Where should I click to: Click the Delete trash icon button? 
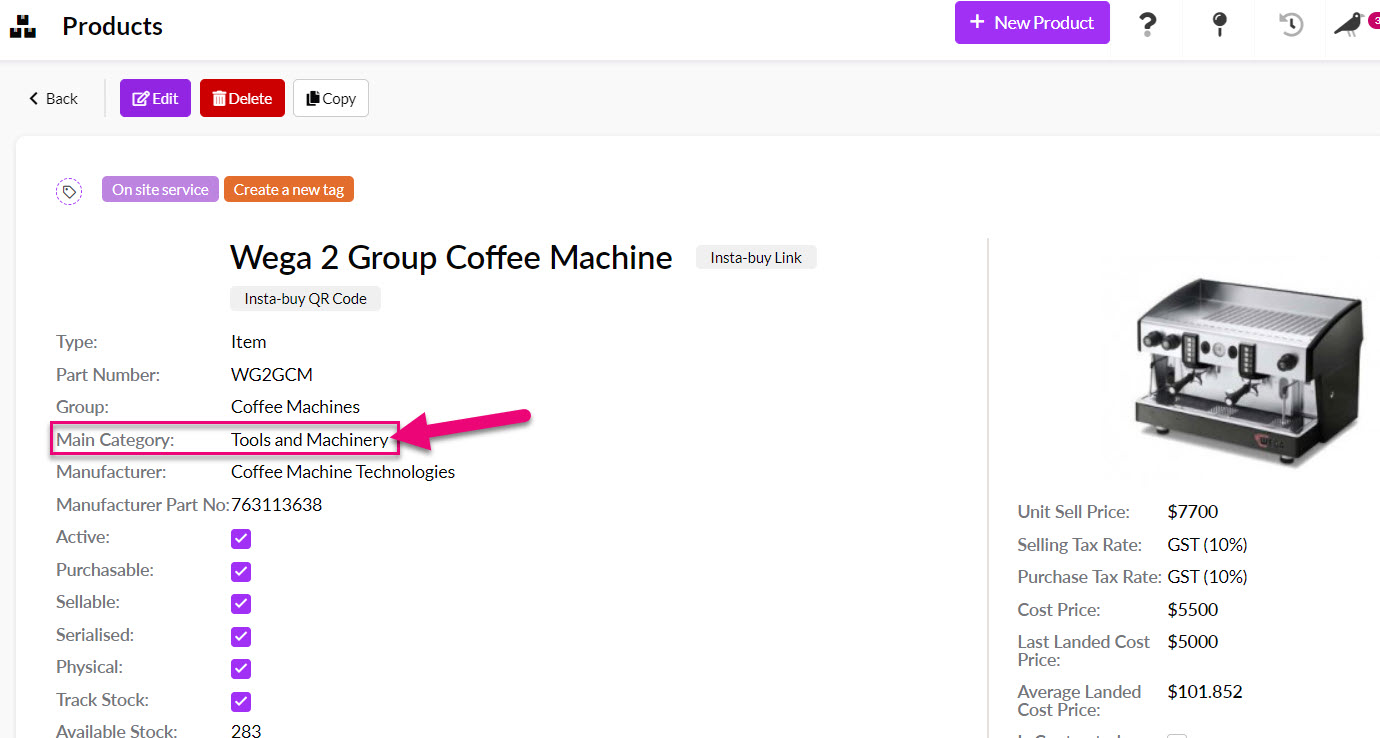point(242,98)
